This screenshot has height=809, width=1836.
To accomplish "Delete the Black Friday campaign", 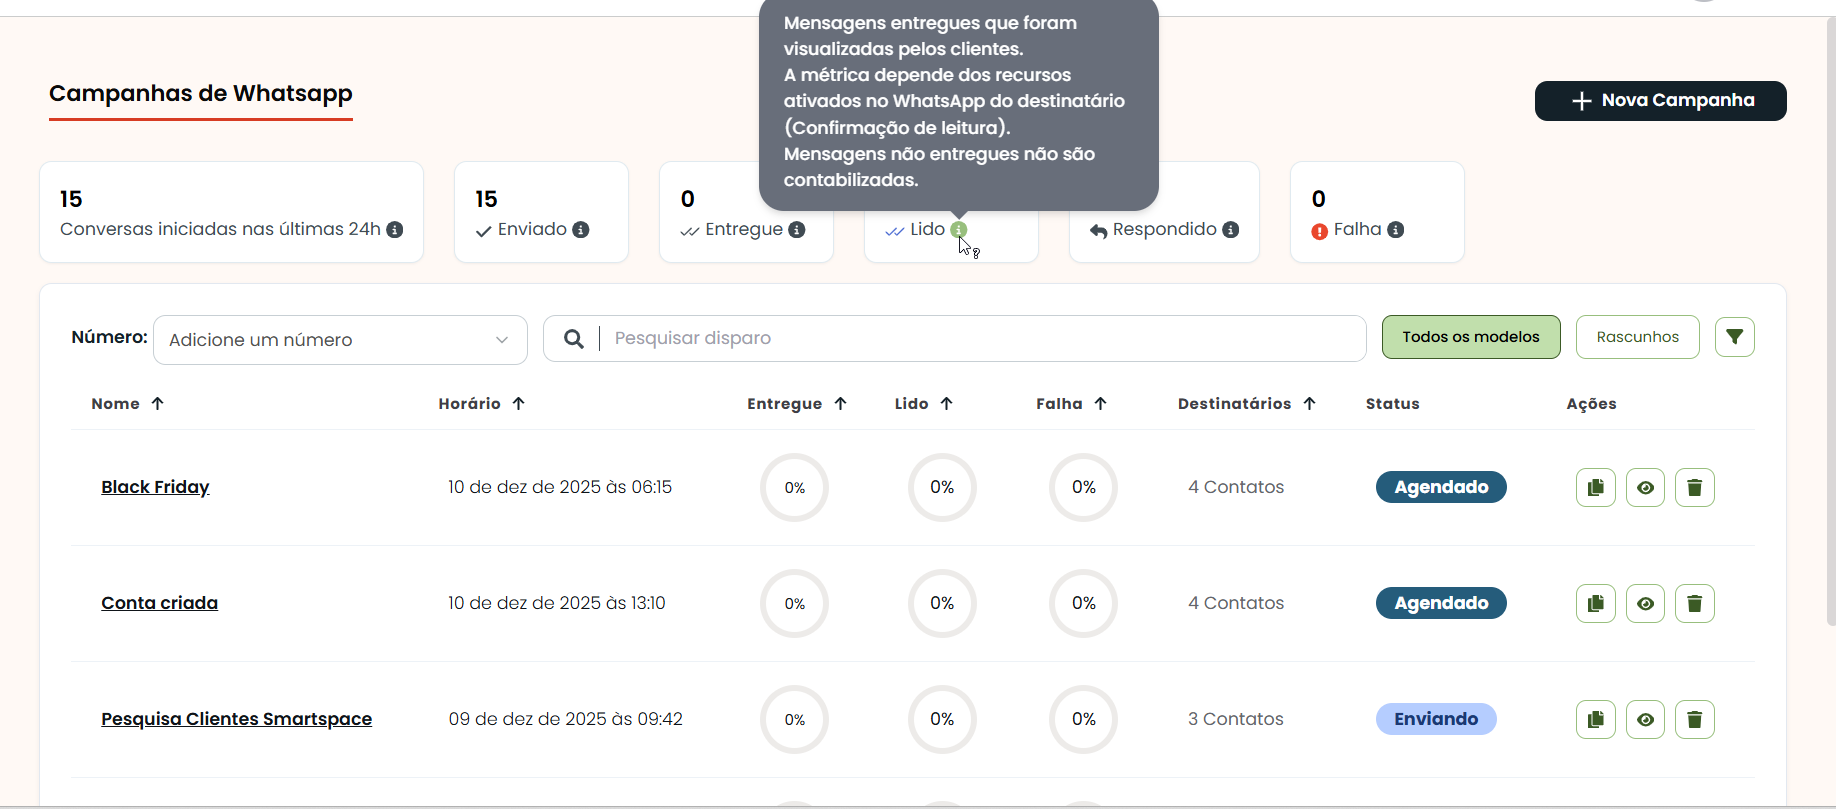I will coord(1694,488).
